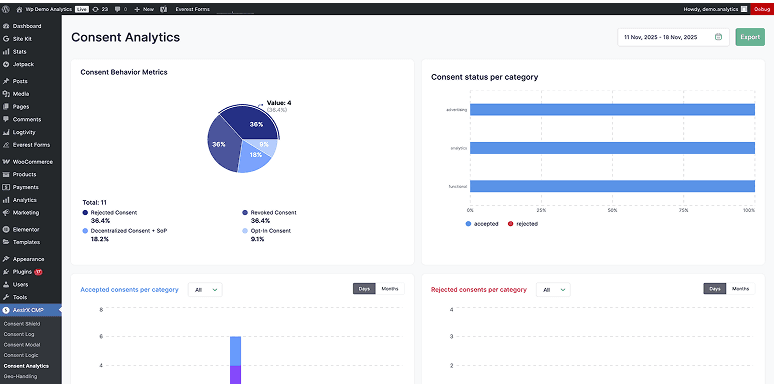Screen dimensions: 774x384
Task: Click the Jetpack sidebar icon
Action: tap(6, 64)
